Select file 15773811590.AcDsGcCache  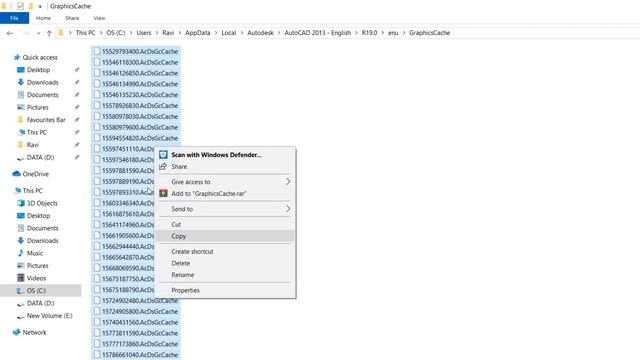pos(136,333)
